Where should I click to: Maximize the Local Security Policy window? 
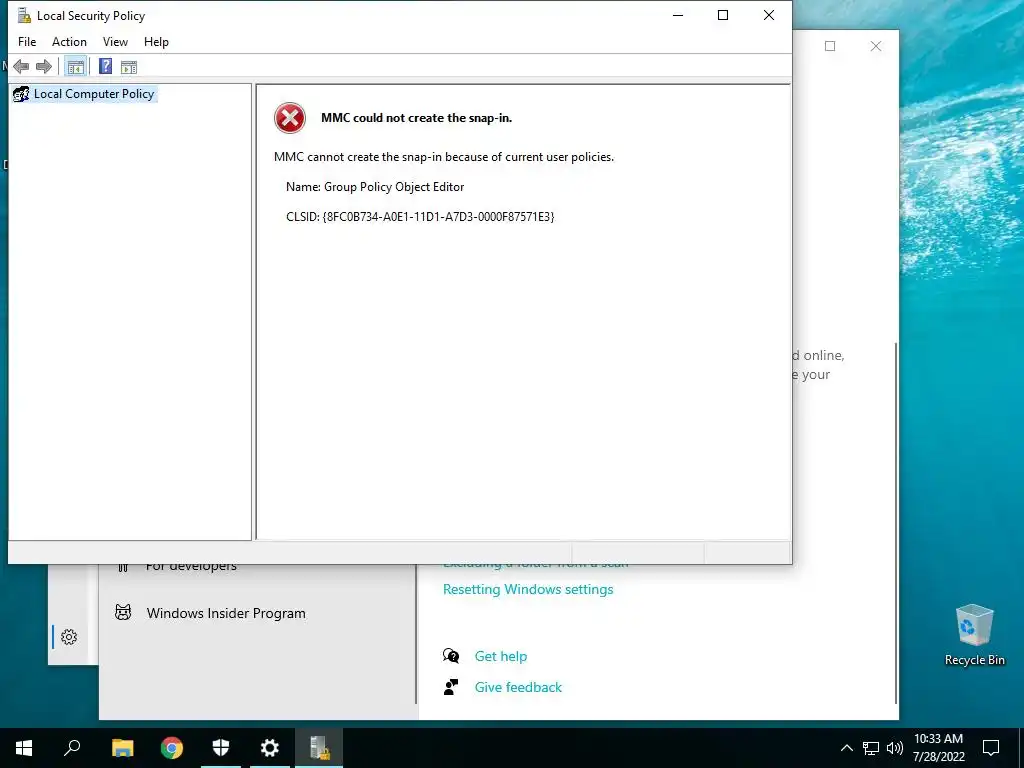coord(723,16)
